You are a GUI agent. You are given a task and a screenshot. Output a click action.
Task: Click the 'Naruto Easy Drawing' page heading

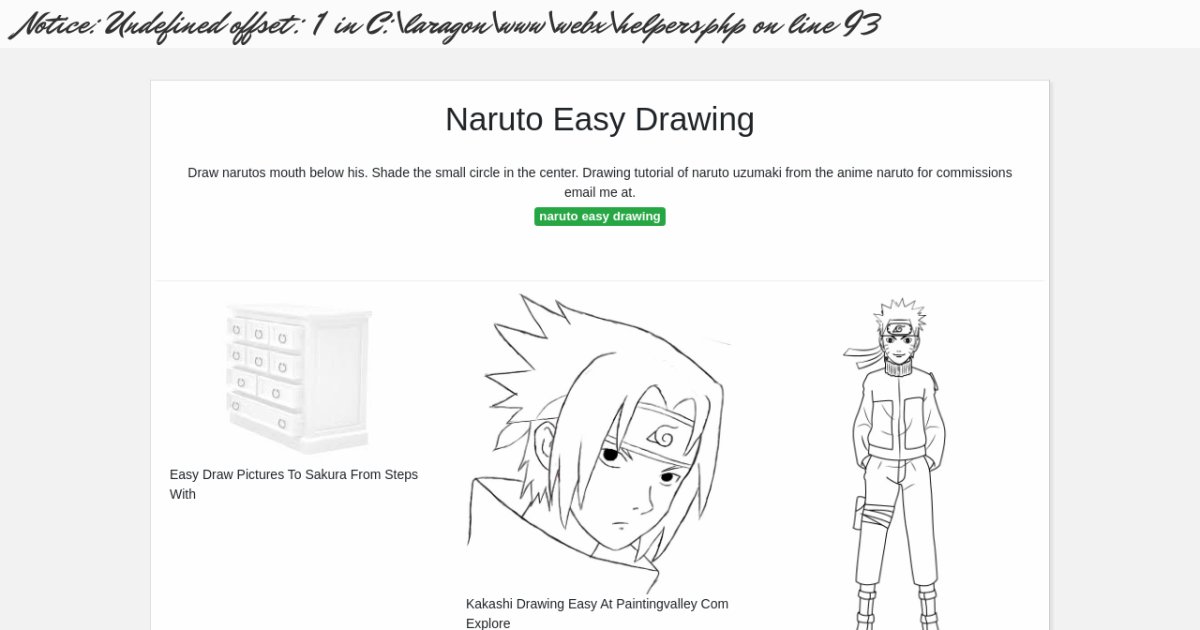[x=600, y=119]
